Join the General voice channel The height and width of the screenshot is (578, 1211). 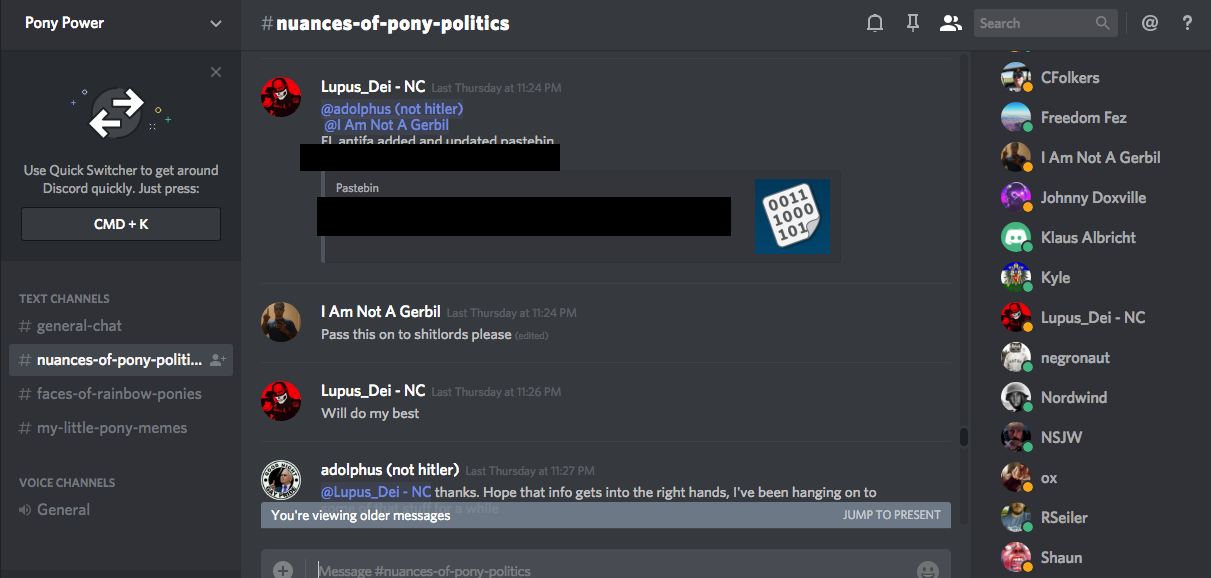point(63,510)
